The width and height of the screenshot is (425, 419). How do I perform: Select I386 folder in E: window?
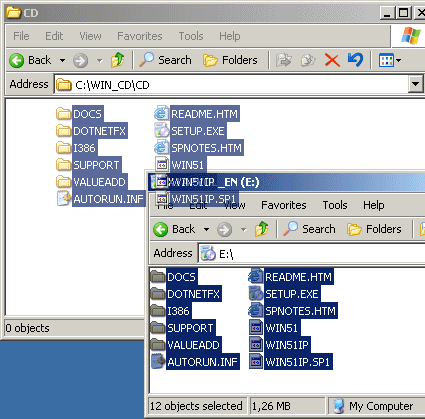(x=170, y=311)
